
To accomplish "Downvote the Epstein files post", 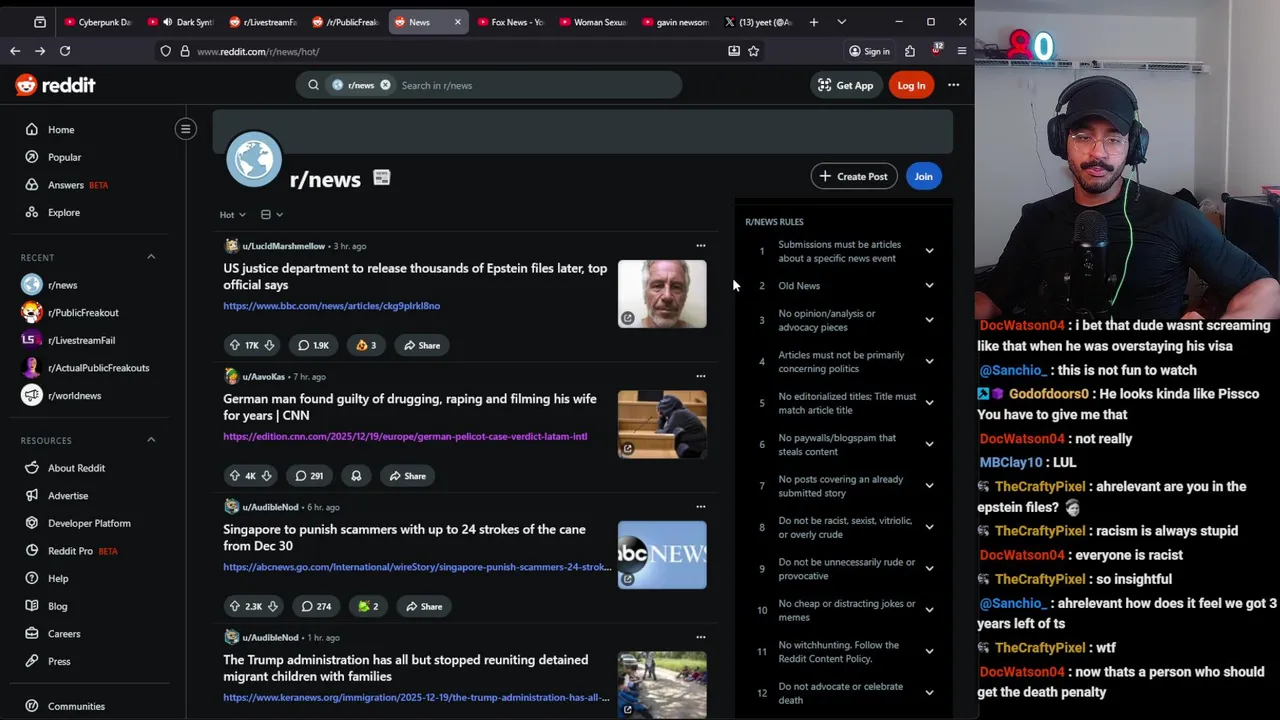I will pos(269,345).
